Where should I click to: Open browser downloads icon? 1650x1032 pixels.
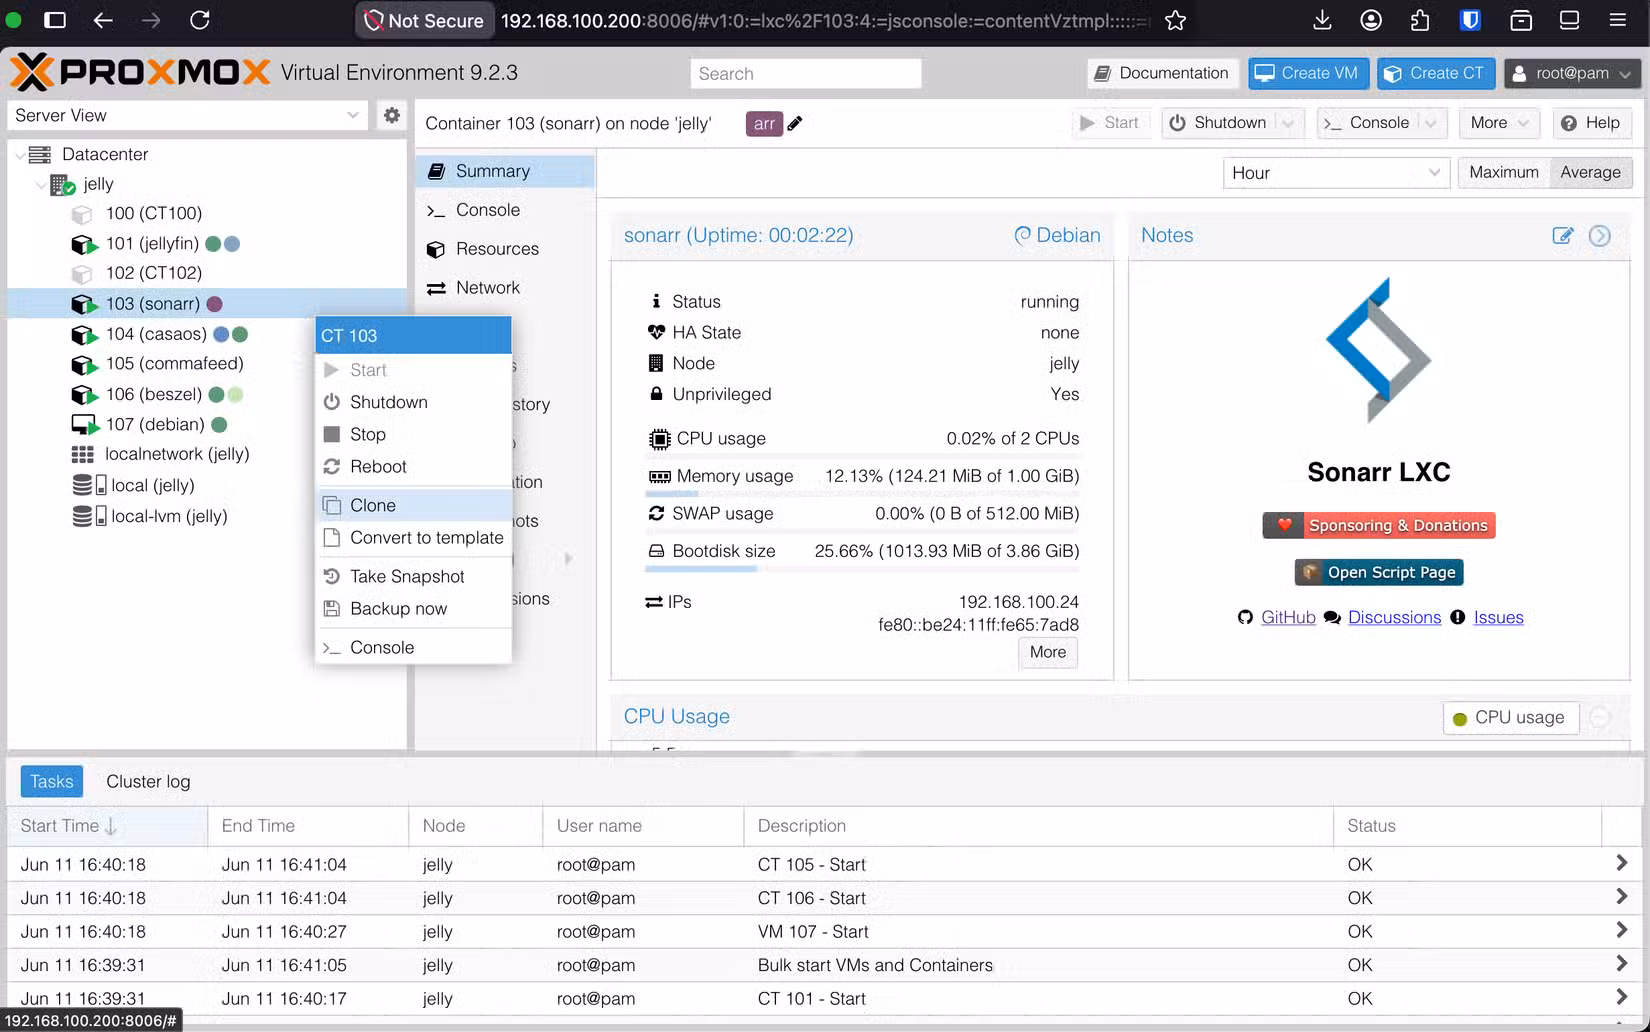click(x=1322, y=20)
